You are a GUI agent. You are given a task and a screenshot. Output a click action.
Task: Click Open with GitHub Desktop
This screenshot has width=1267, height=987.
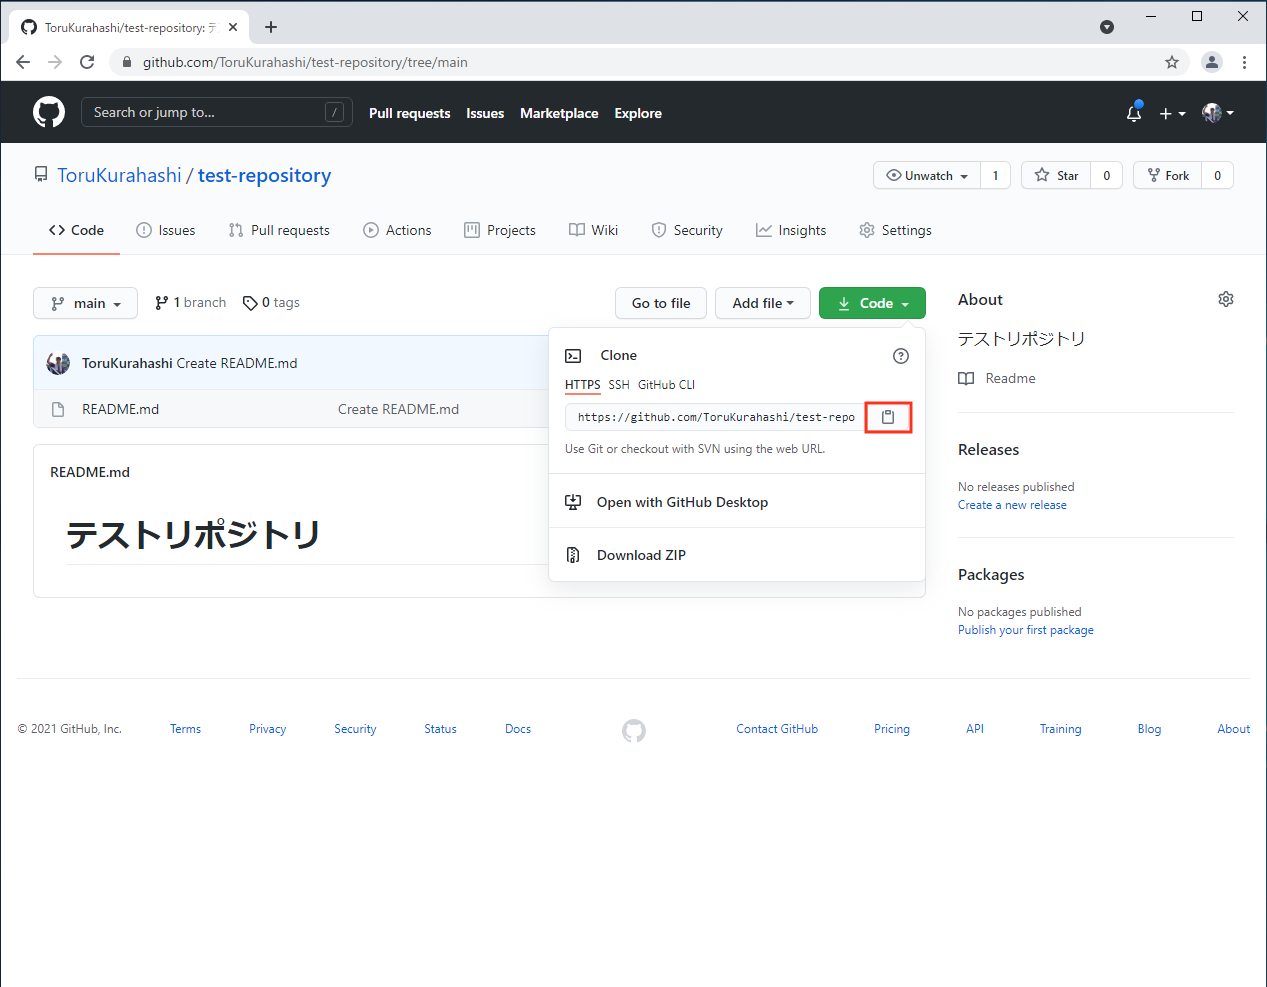[x=683, y=502]
